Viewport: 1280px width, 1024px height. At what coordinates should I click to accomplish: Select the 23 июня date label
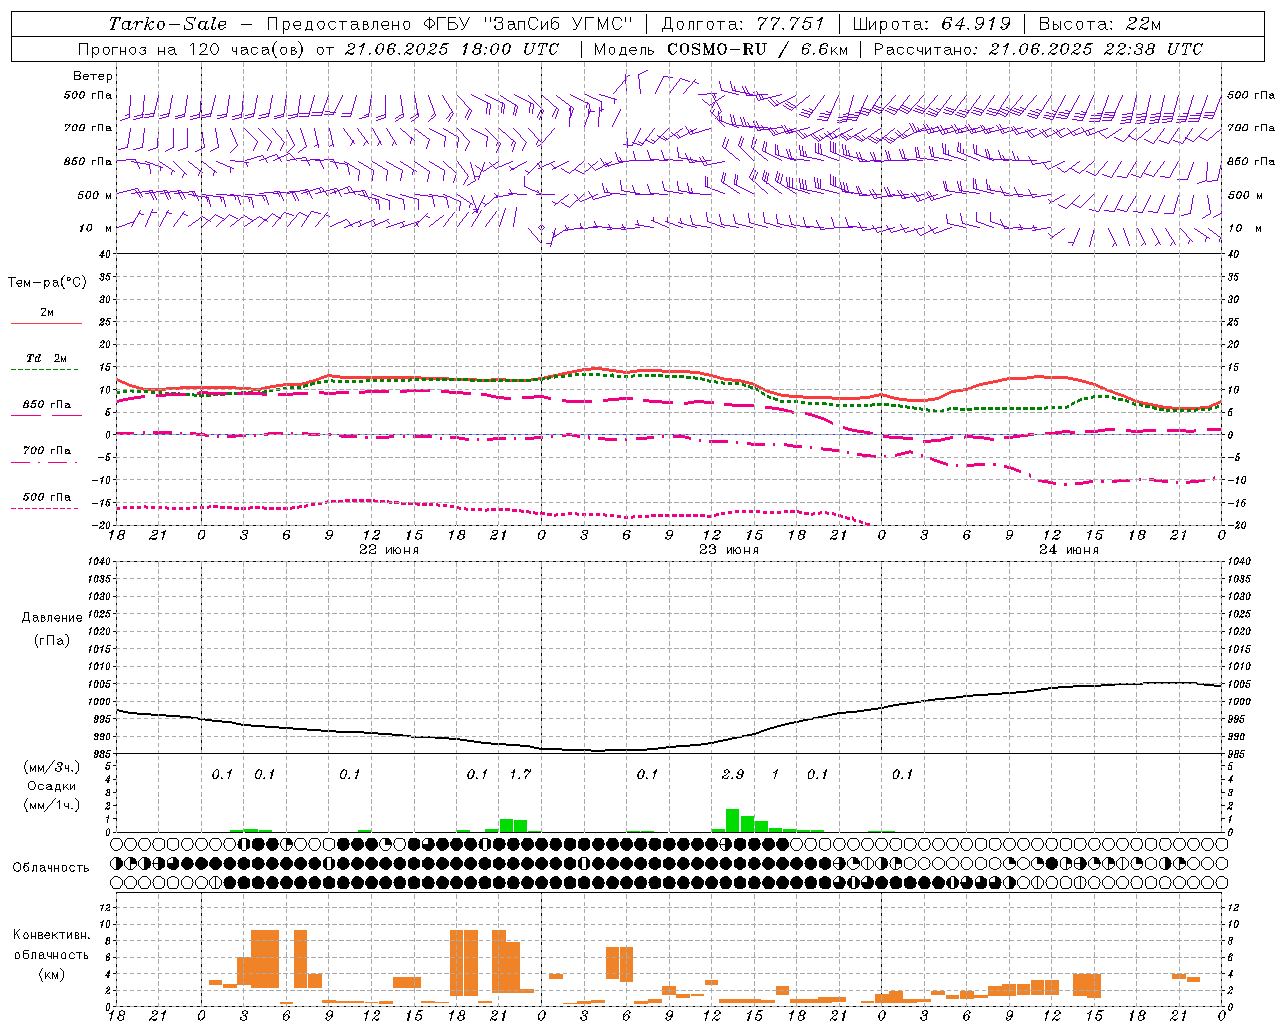(x=729, y=550)
